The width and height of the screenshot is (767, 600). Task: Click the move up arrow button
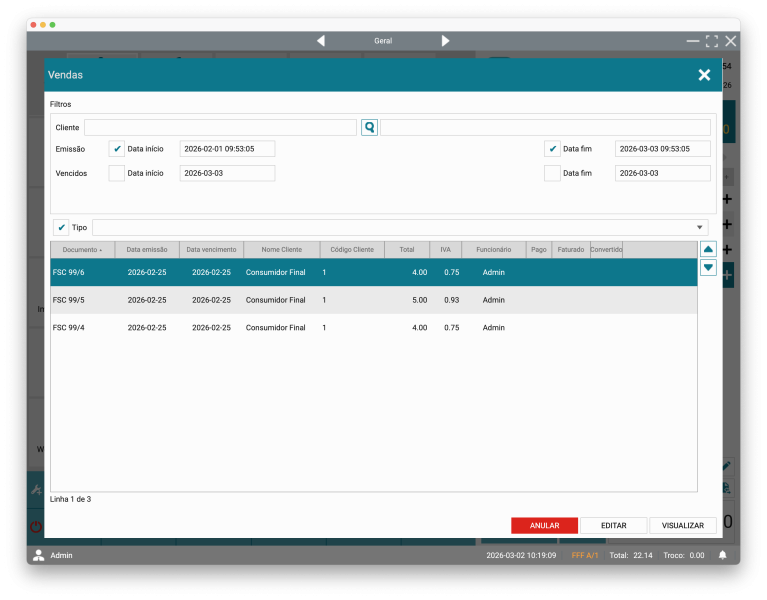[708, 249]
